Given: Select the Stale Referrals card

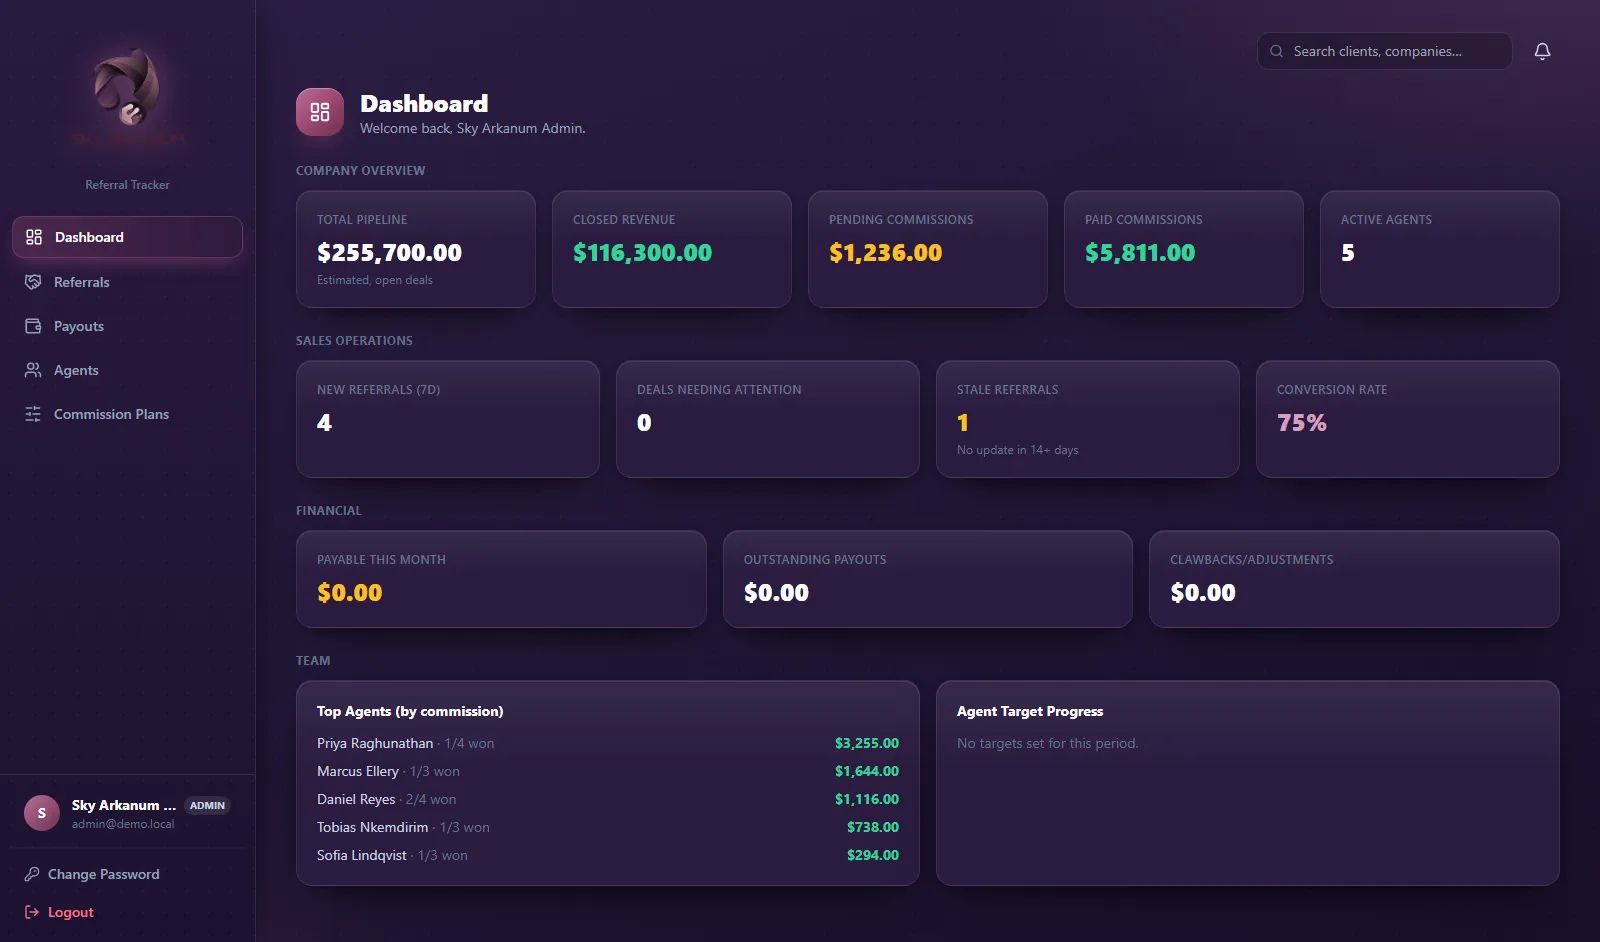Looking at the screenshot, I should pyautogui.click(x=1088, y=419).
